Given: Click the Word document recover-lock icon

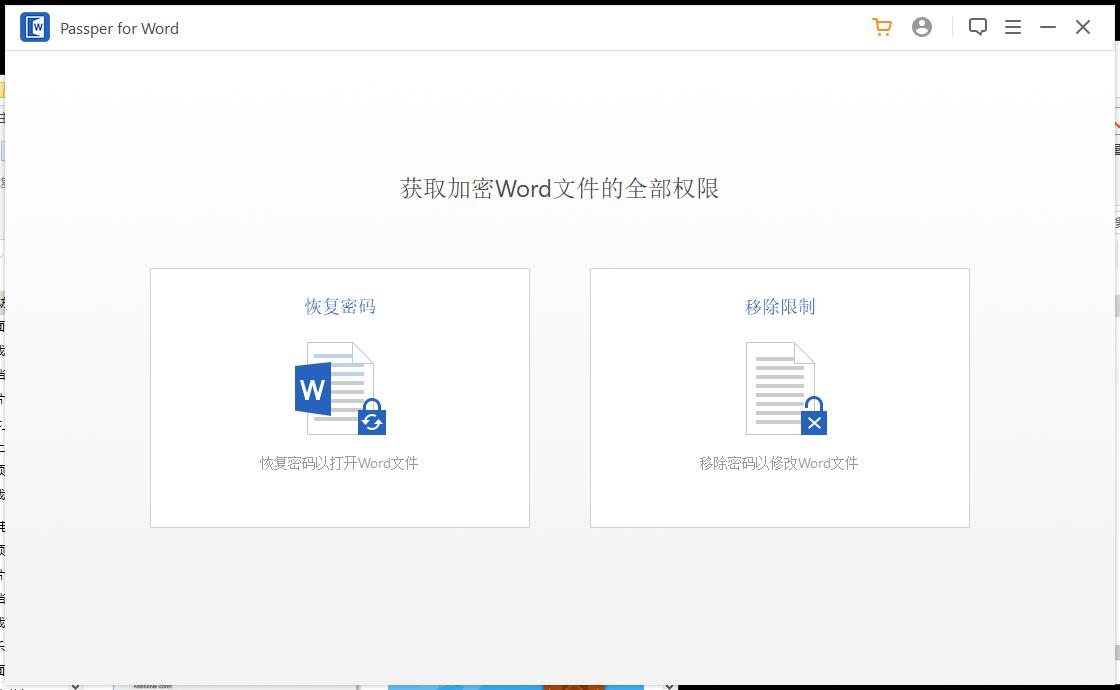Looking at the screenshot, I should [x=340, y=389].
